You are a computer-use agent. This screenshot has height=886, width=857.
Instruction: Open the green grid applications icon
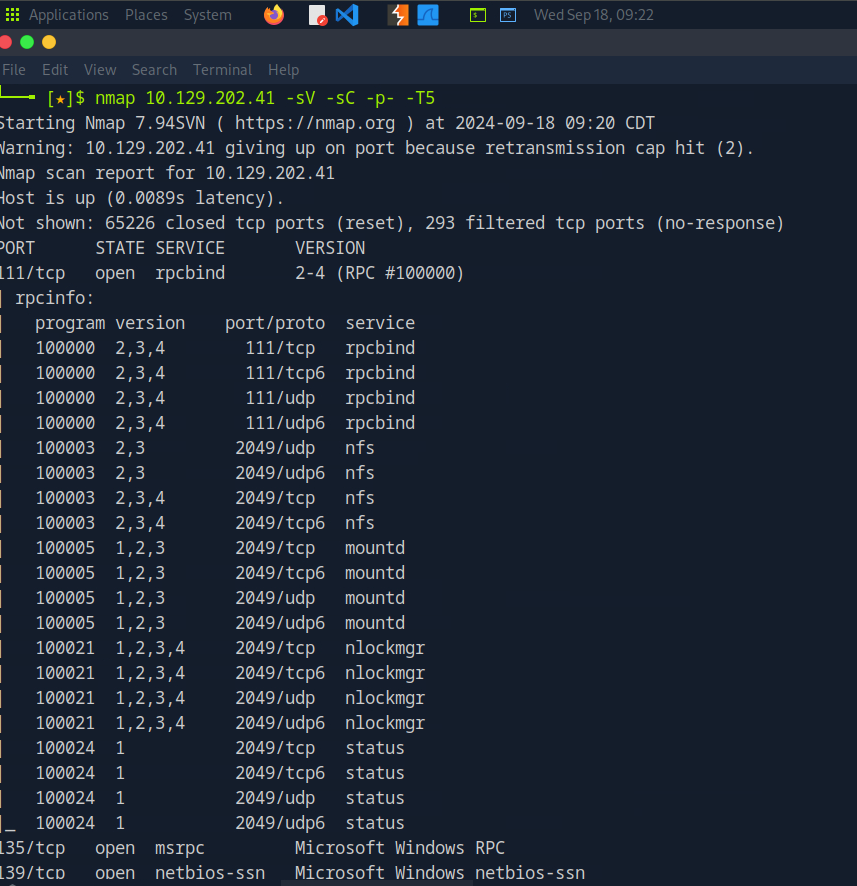(12, 15)
